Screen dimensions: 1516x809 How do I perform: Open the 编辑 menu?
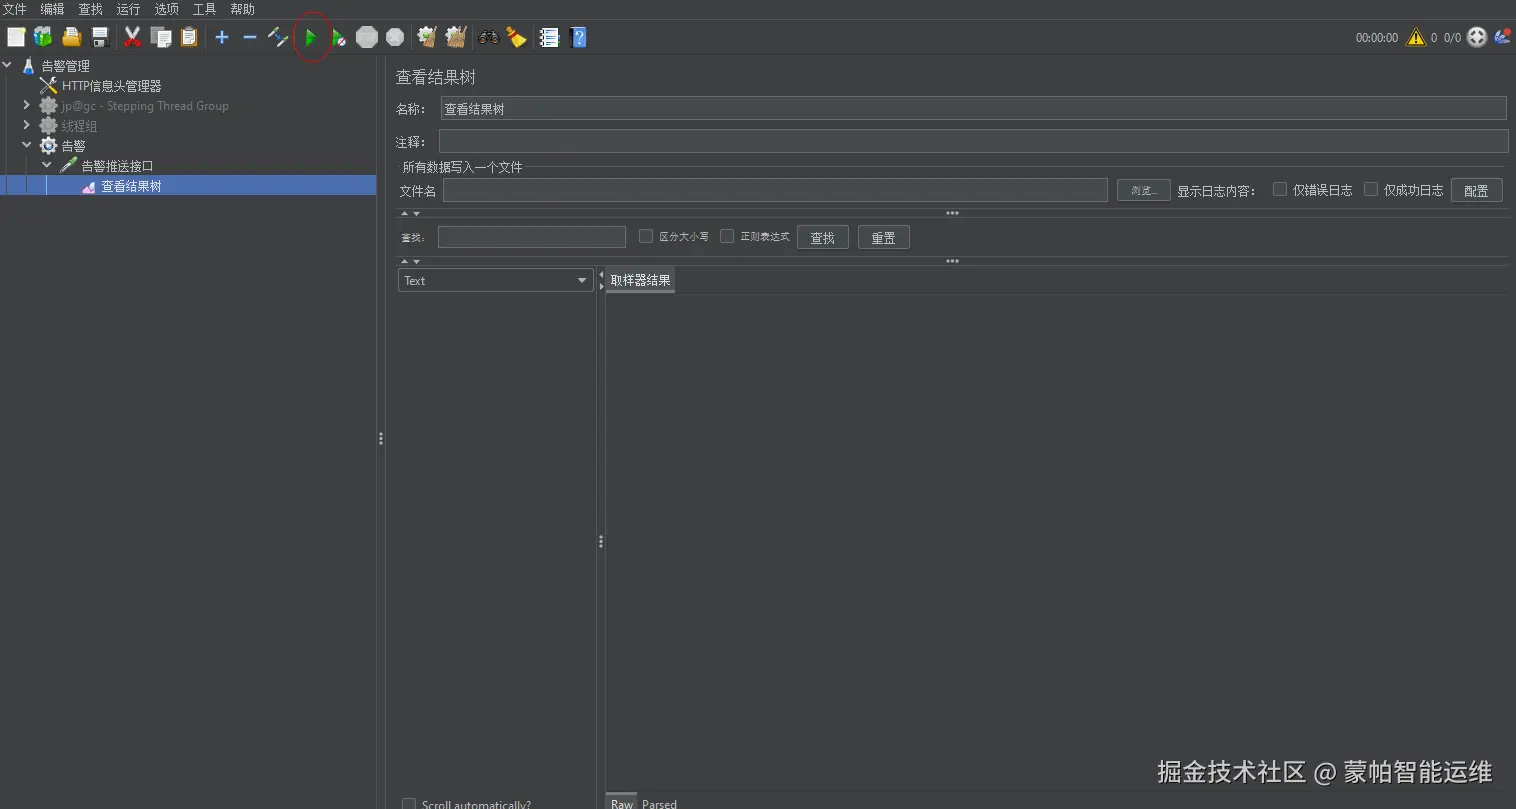(x=52, y=9)
